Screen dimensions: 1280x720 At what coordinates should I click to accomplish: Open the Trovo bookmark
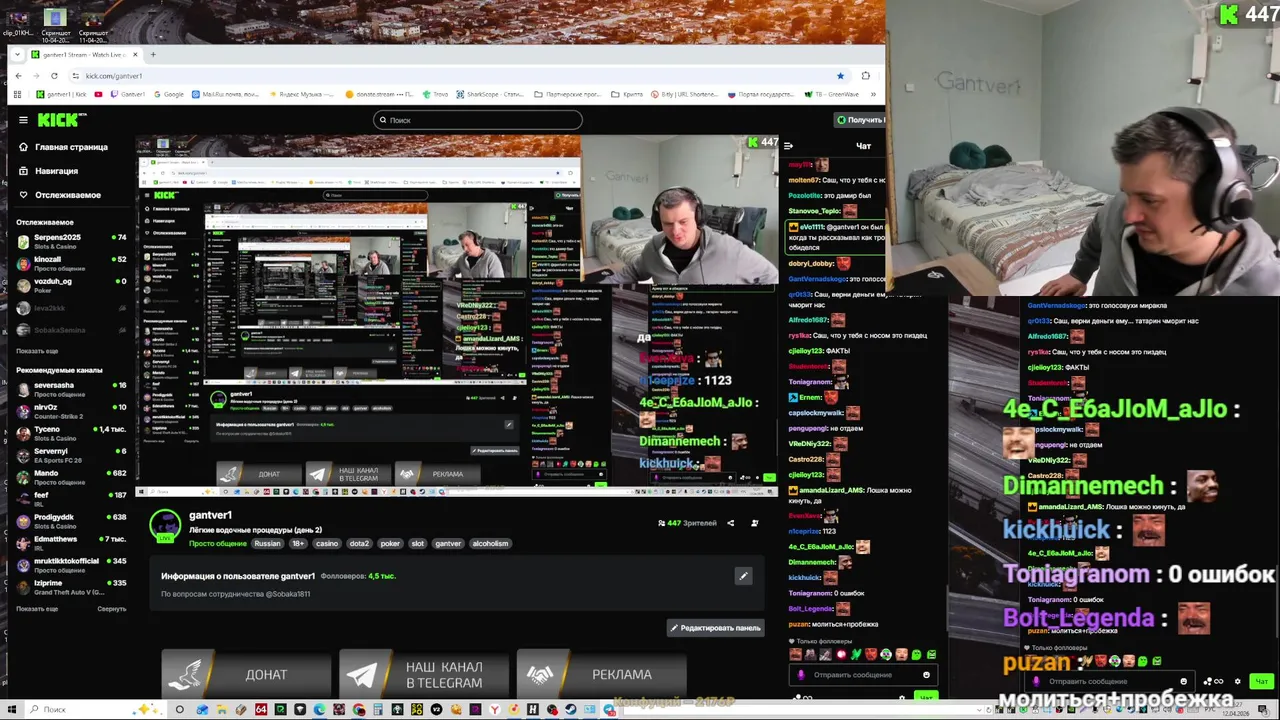tap(436, 94)
